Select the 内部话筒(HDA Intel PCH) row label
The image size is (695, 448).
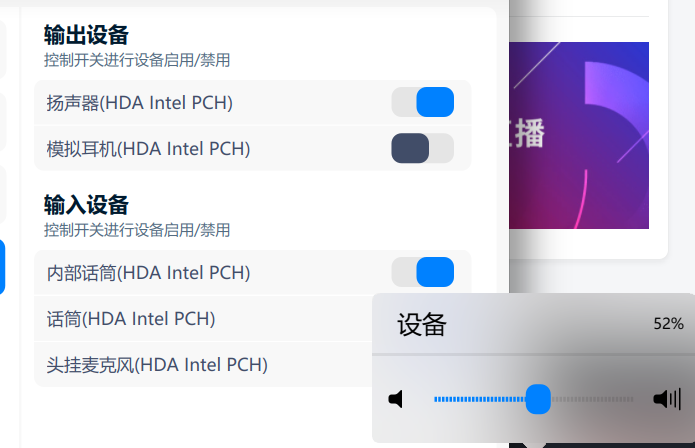pyautogui.click(x=148, y=272)
